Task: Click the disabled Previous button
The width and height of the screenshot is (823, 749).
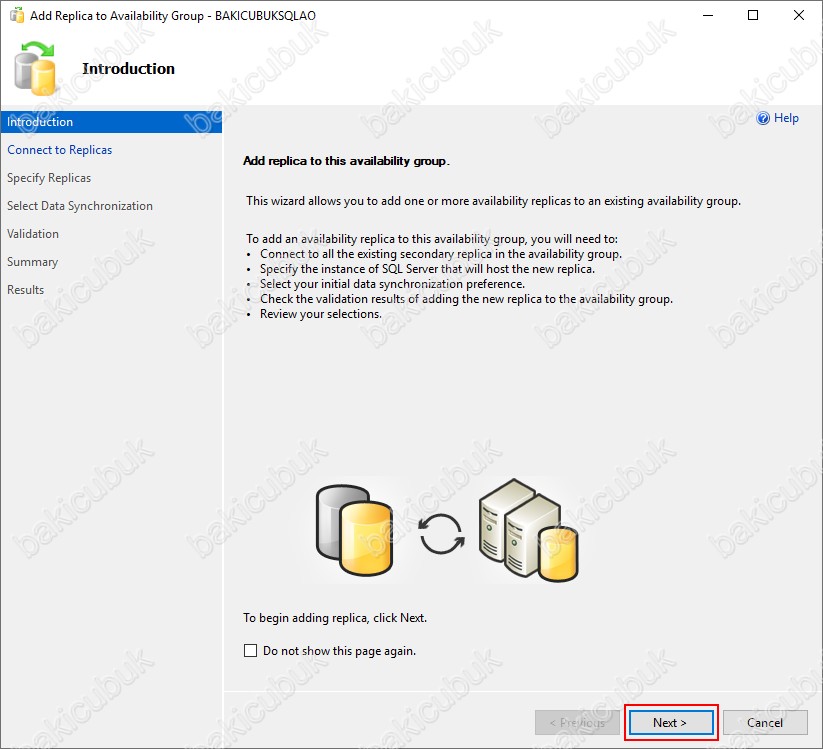Action: 577,722
